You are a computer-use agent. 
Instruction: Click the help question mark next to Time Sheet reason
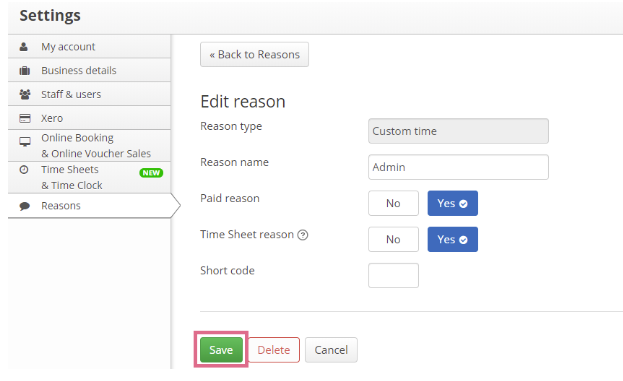pyautogui.click(x=303, y=235)
